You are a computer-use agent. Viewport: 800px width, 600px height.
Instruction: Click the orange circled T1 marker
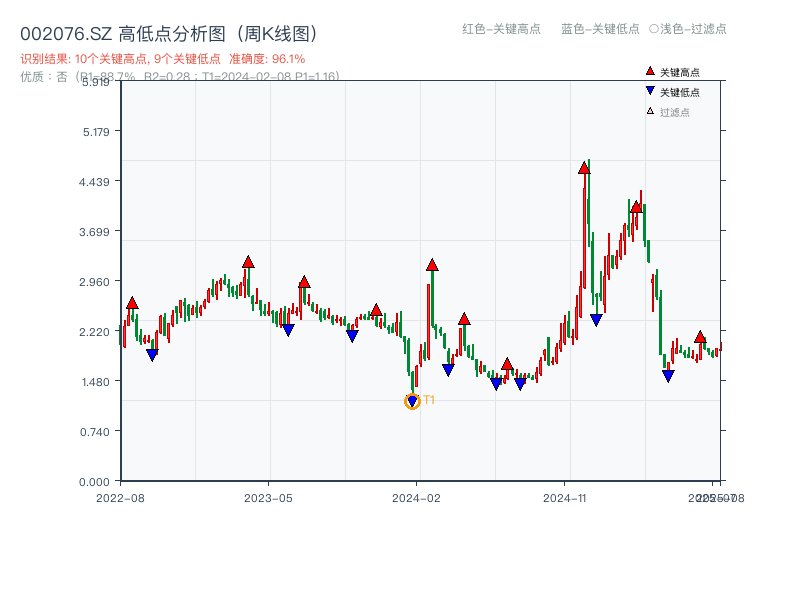tap(412, 399)
